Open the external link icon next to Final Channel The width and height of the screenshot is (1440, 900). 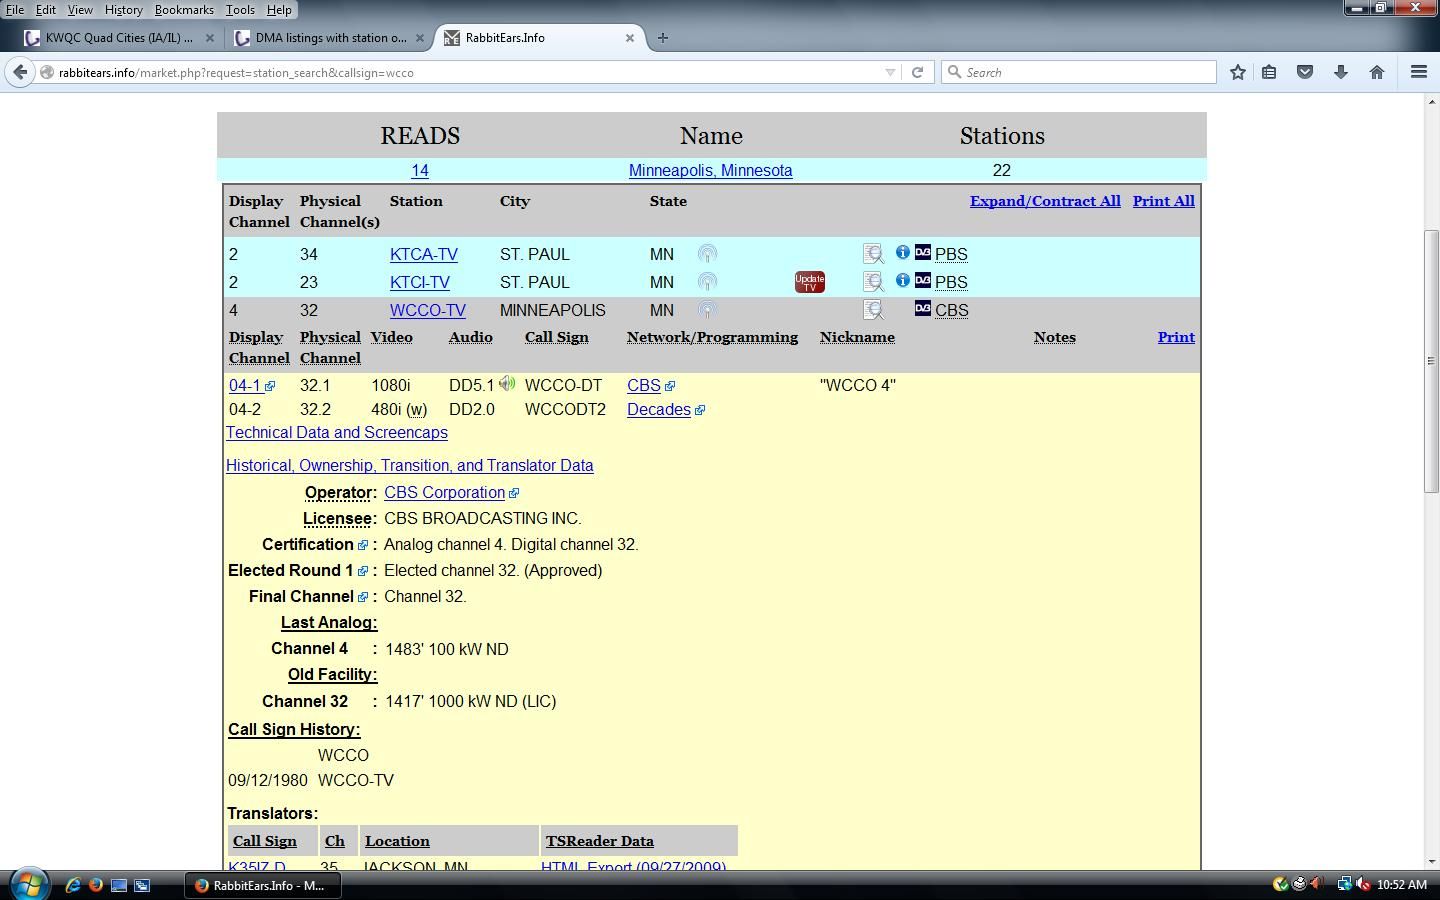363,597
